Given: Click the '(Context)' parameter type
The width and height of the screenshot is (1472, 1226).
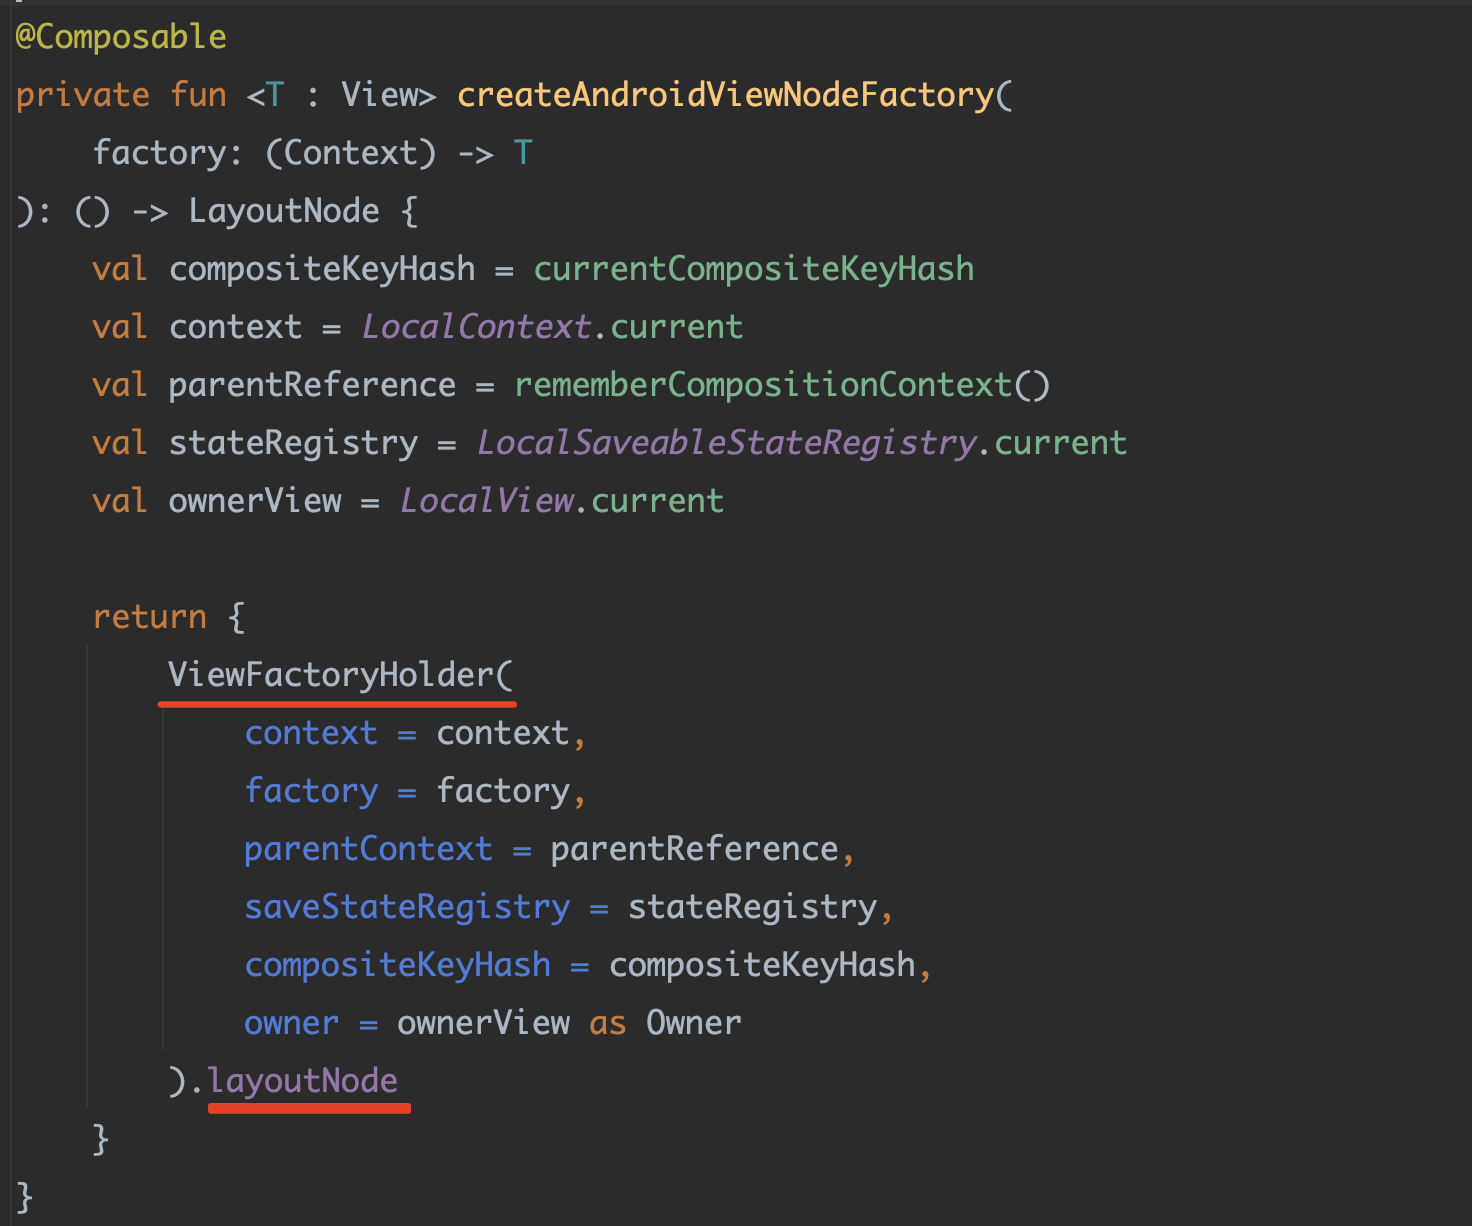Looking at the screenshot, I should point(351,153).
